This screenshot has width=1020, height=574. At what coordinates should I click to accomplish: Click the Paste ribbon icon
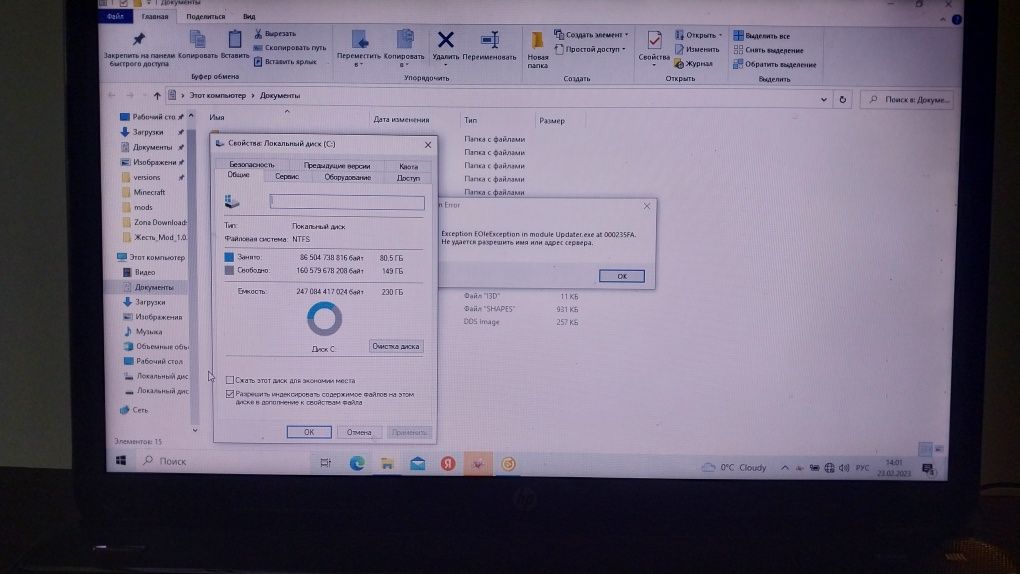pos(234,40)
